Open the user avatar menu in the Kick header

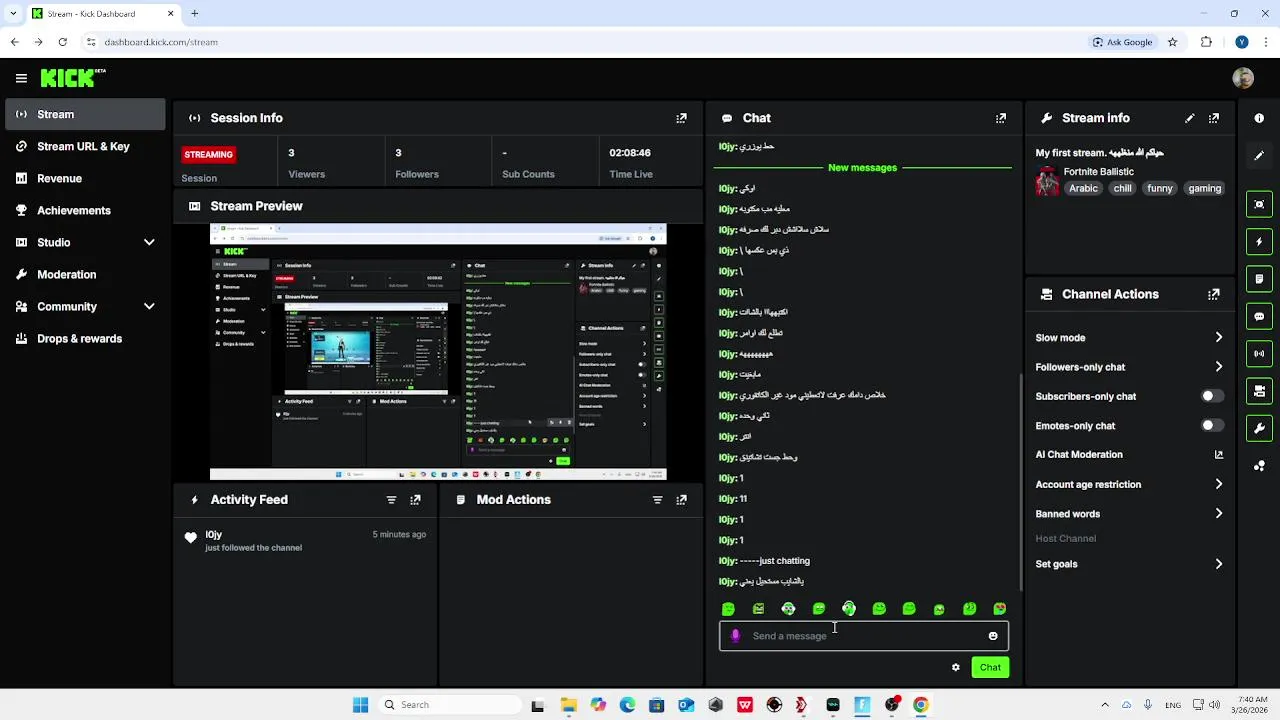click(x=1243, y=78)
